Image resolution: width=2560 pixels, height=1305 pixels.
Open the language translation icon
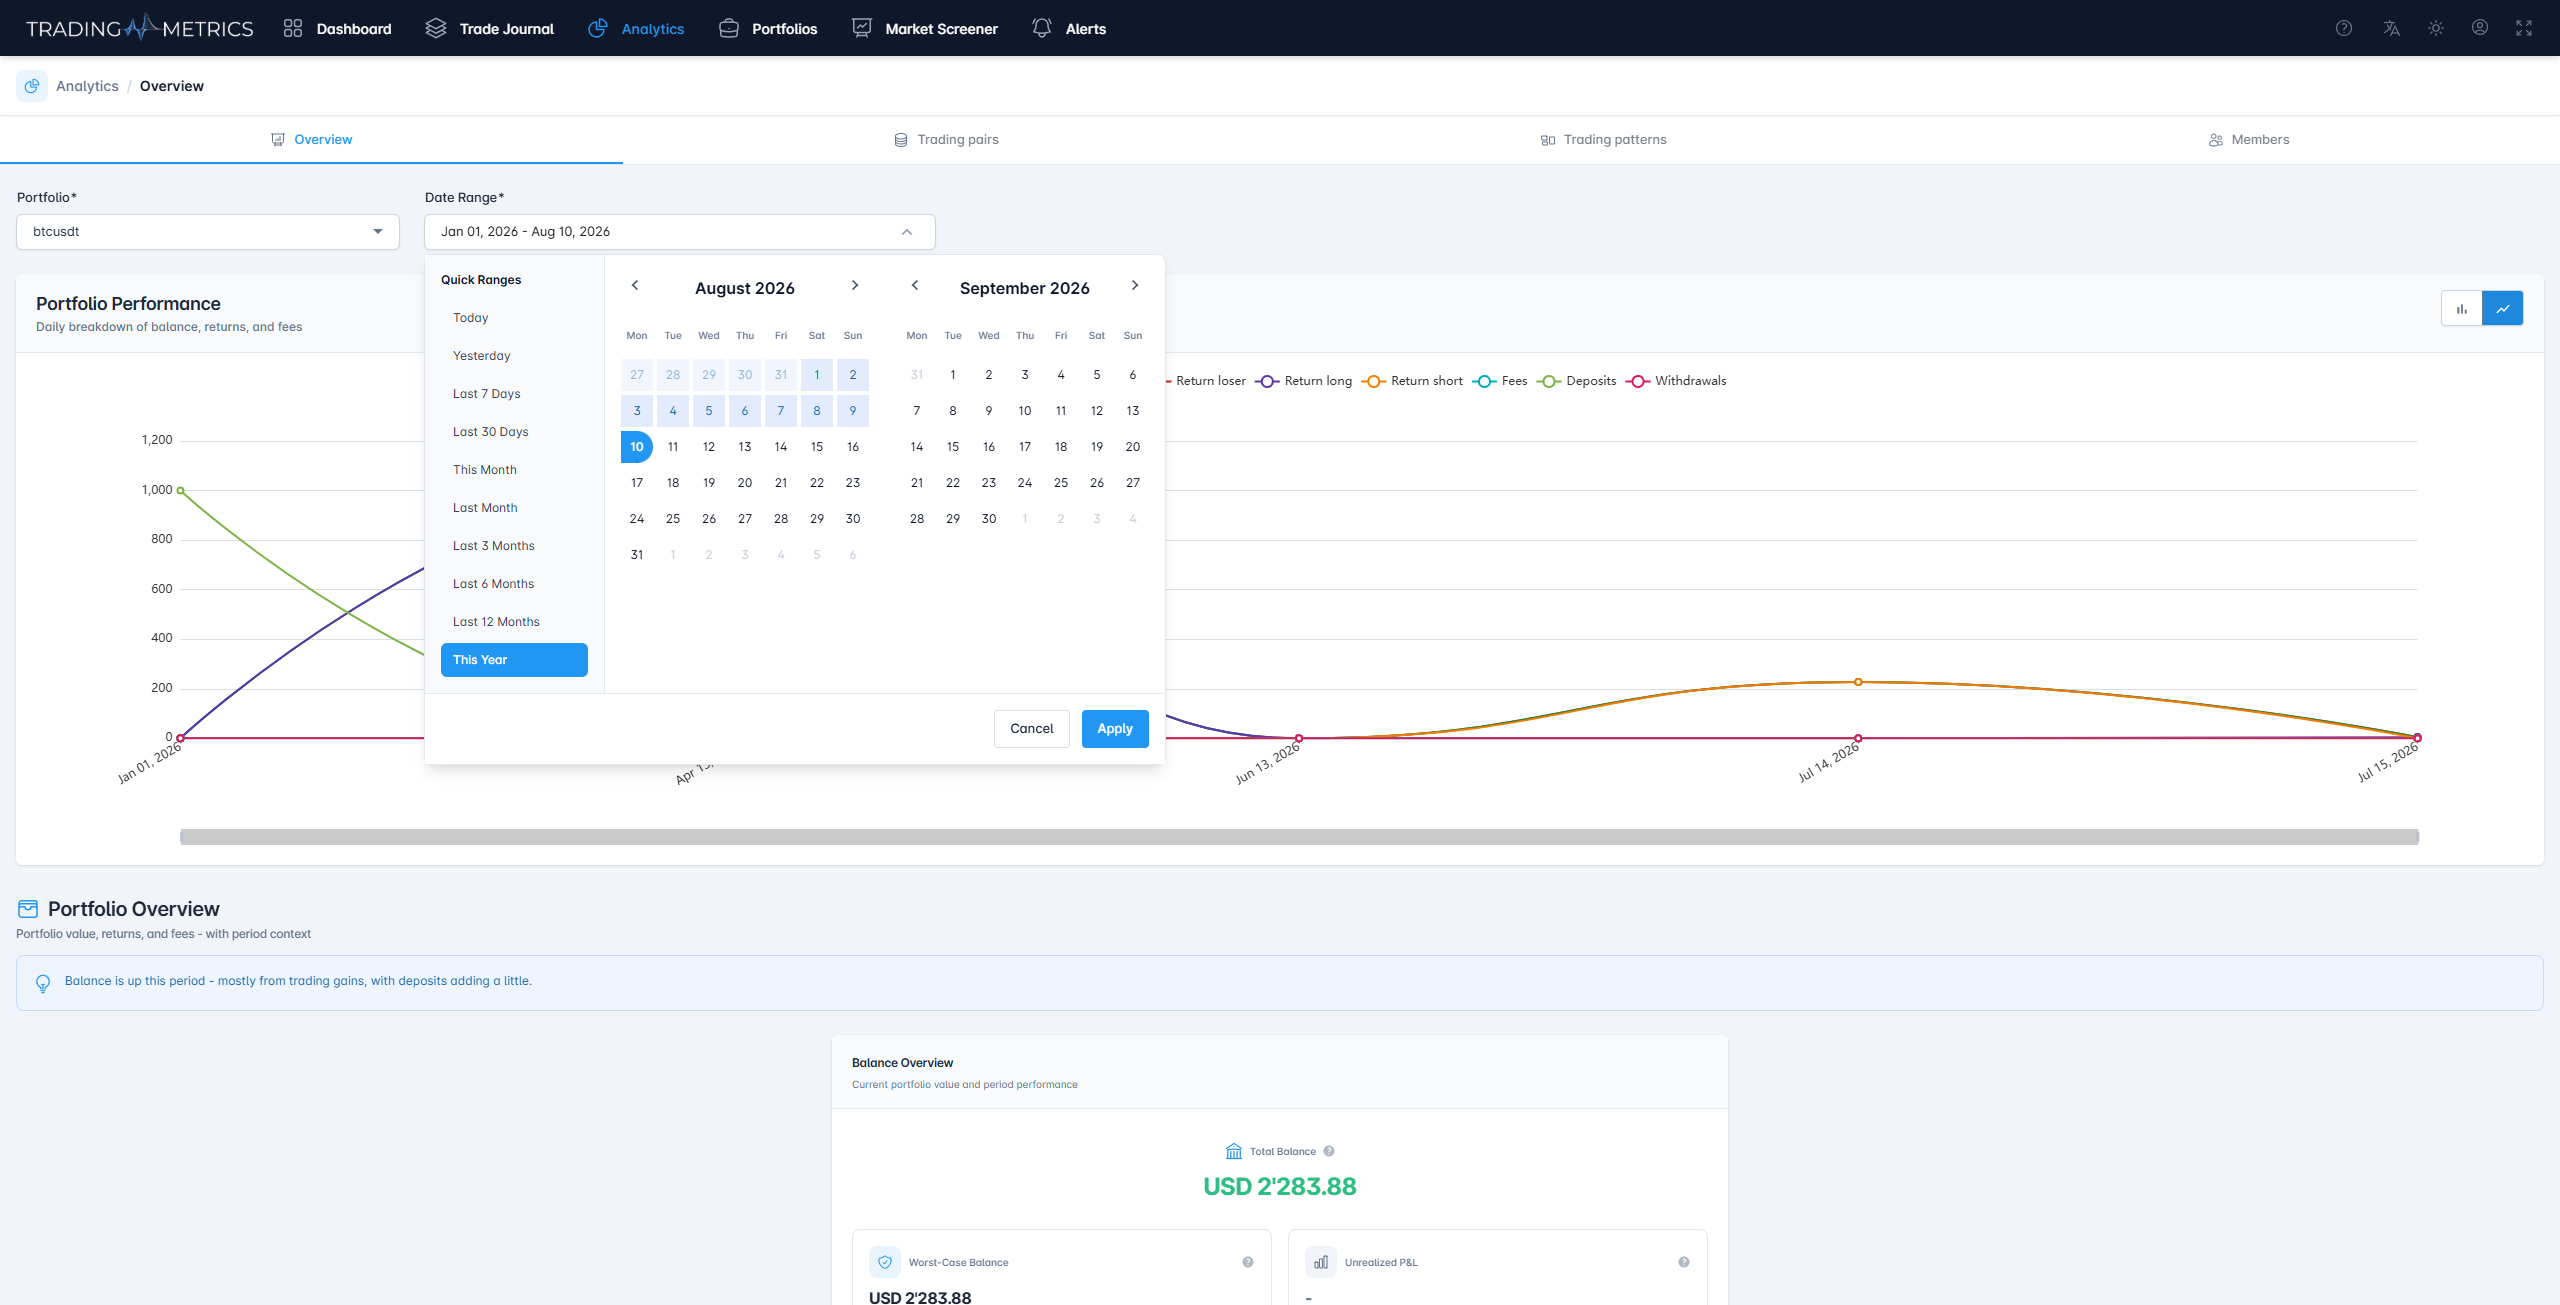(x=2391, y=28)
